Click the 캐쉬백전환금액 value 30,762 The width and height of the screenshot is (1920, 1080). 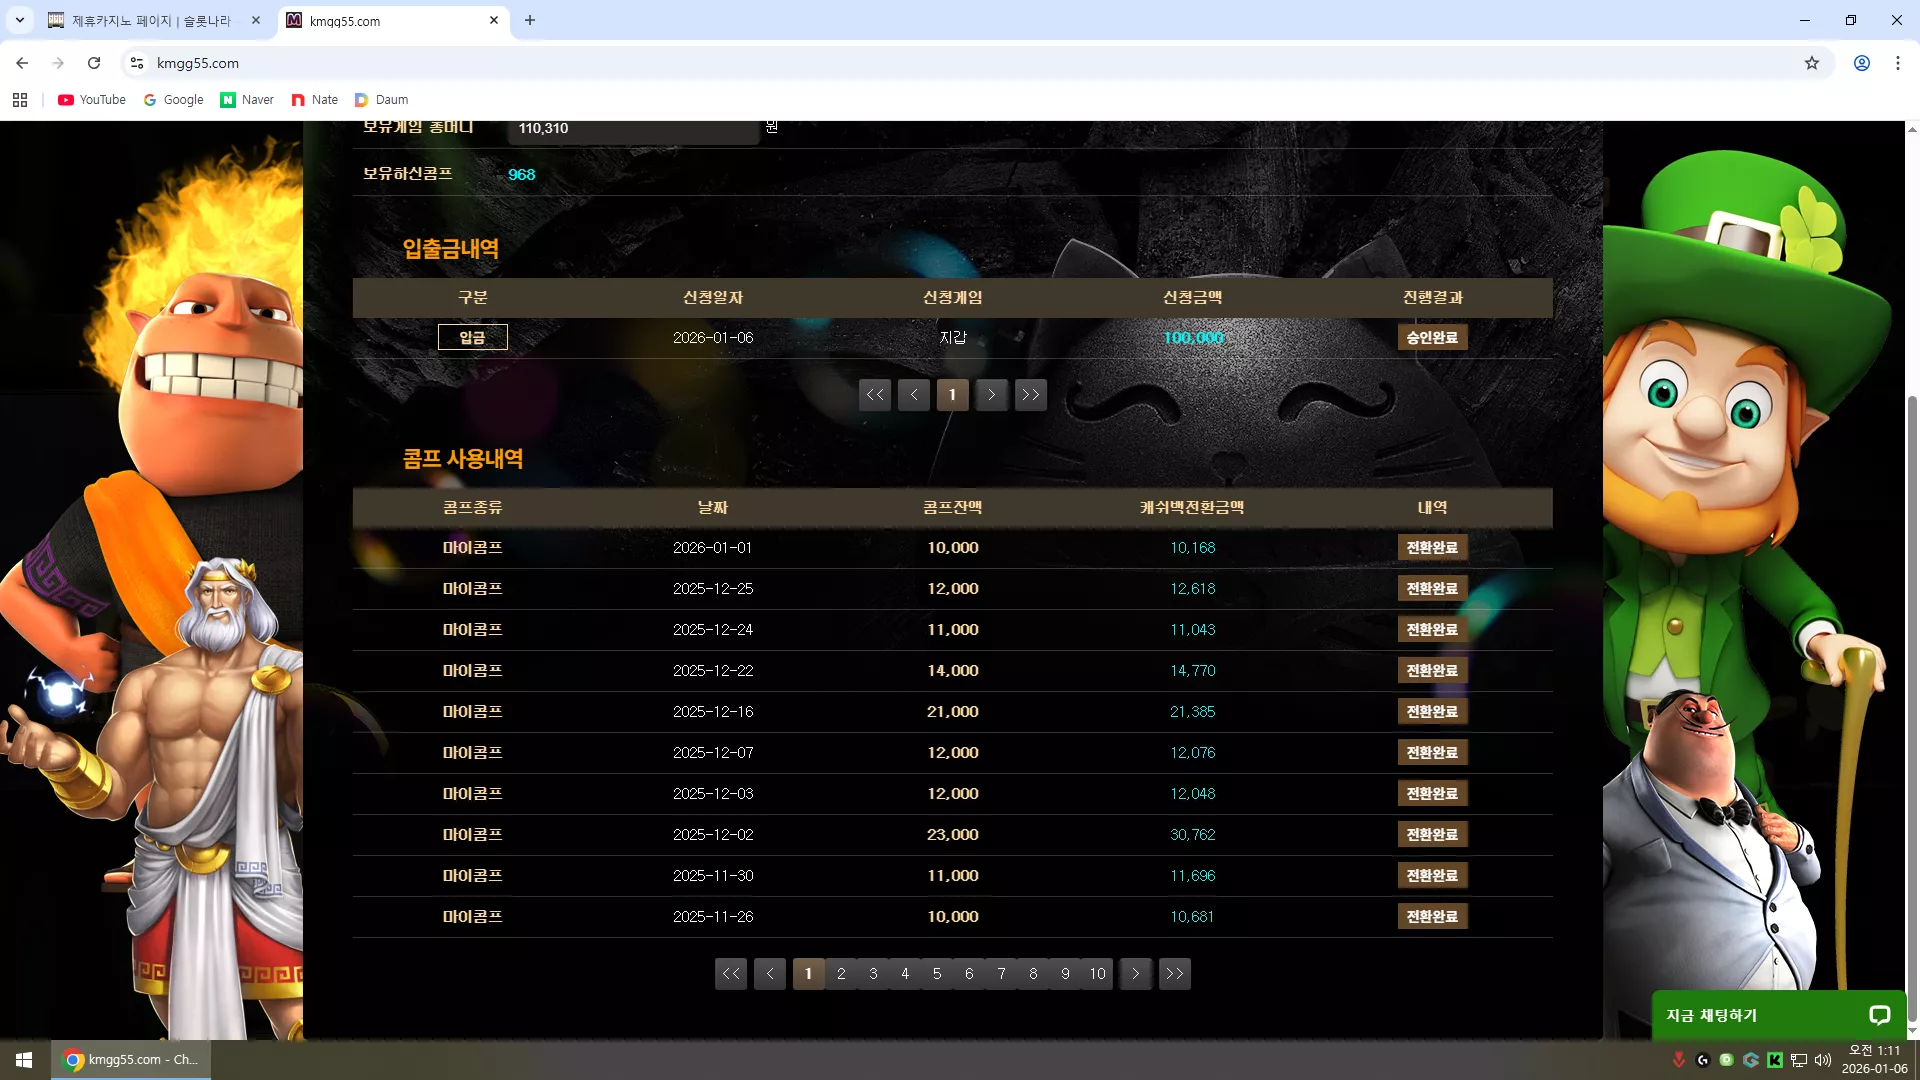pyautogui.click(x=1193, y=835)
